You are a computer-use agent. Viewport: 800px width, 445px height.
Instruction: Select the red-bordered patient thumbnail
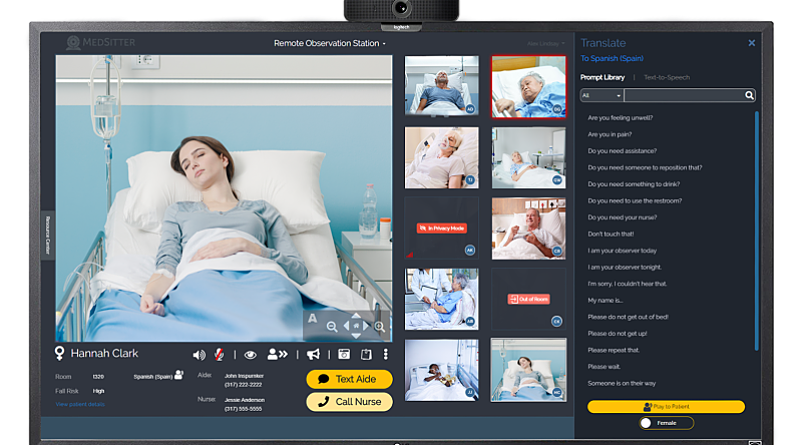(529, 87)
